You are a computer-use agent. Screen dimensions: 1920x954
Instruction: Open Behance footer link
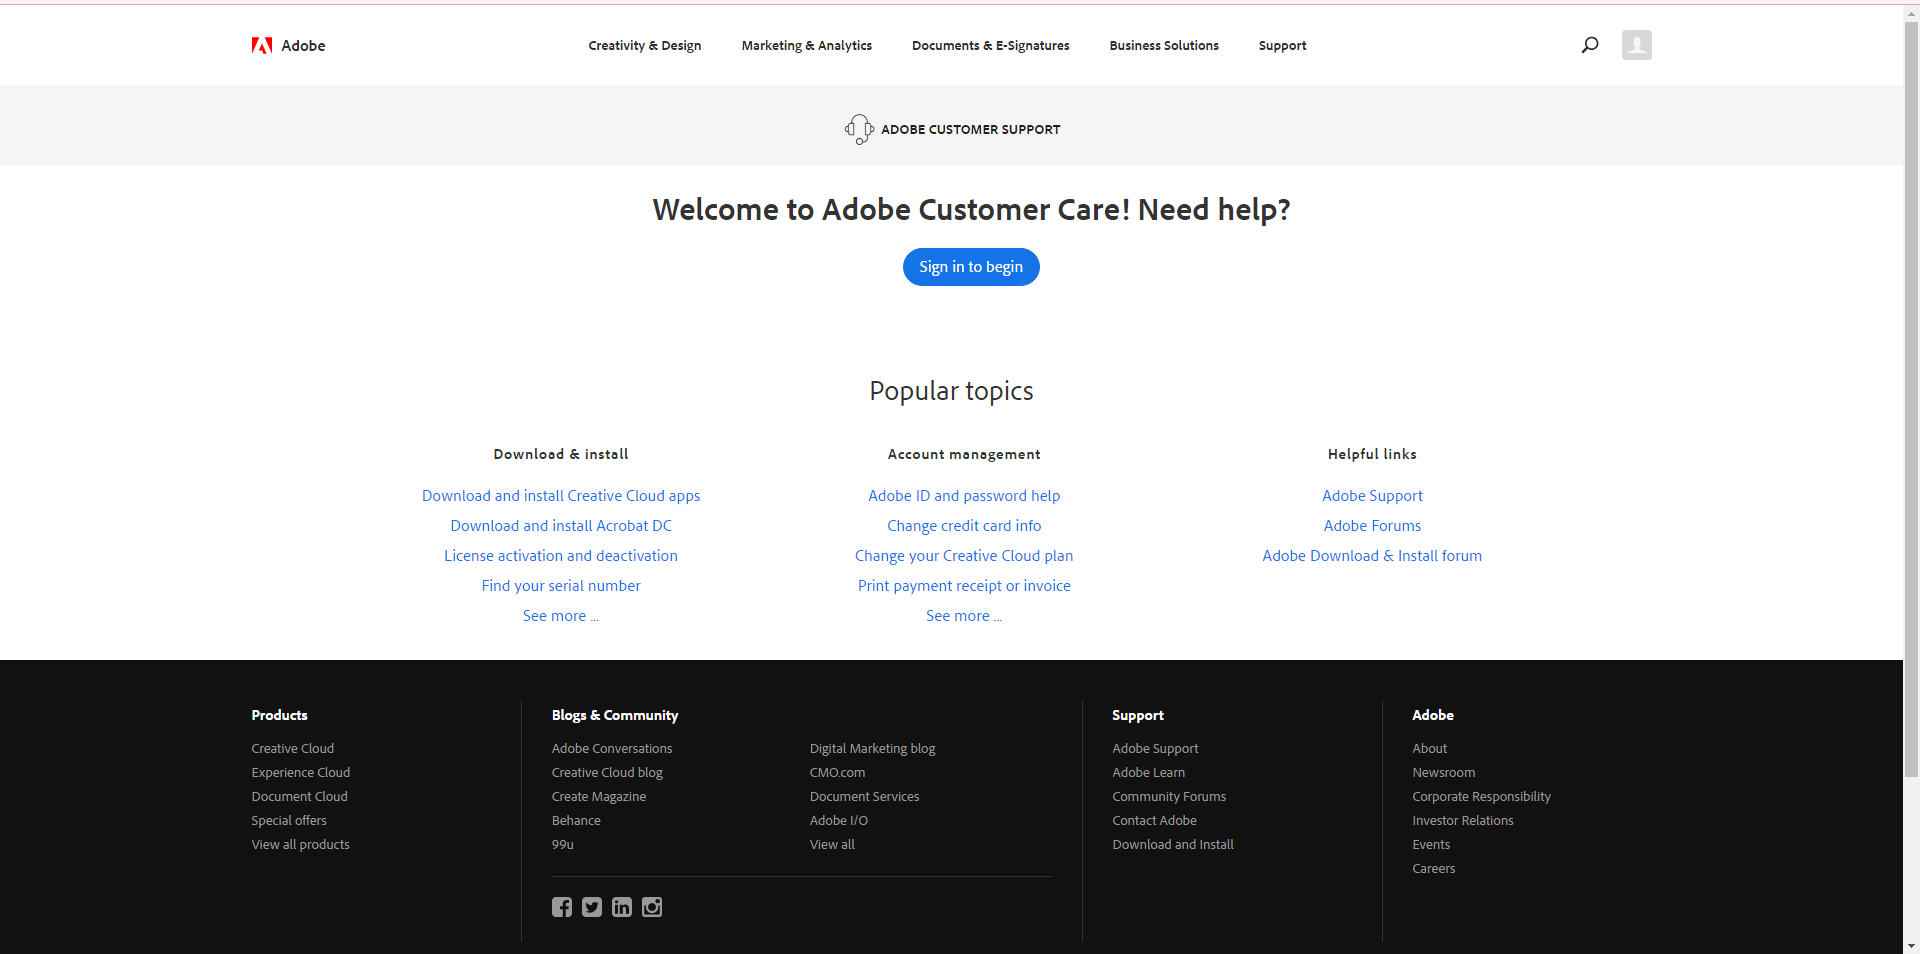pos(576,820)
